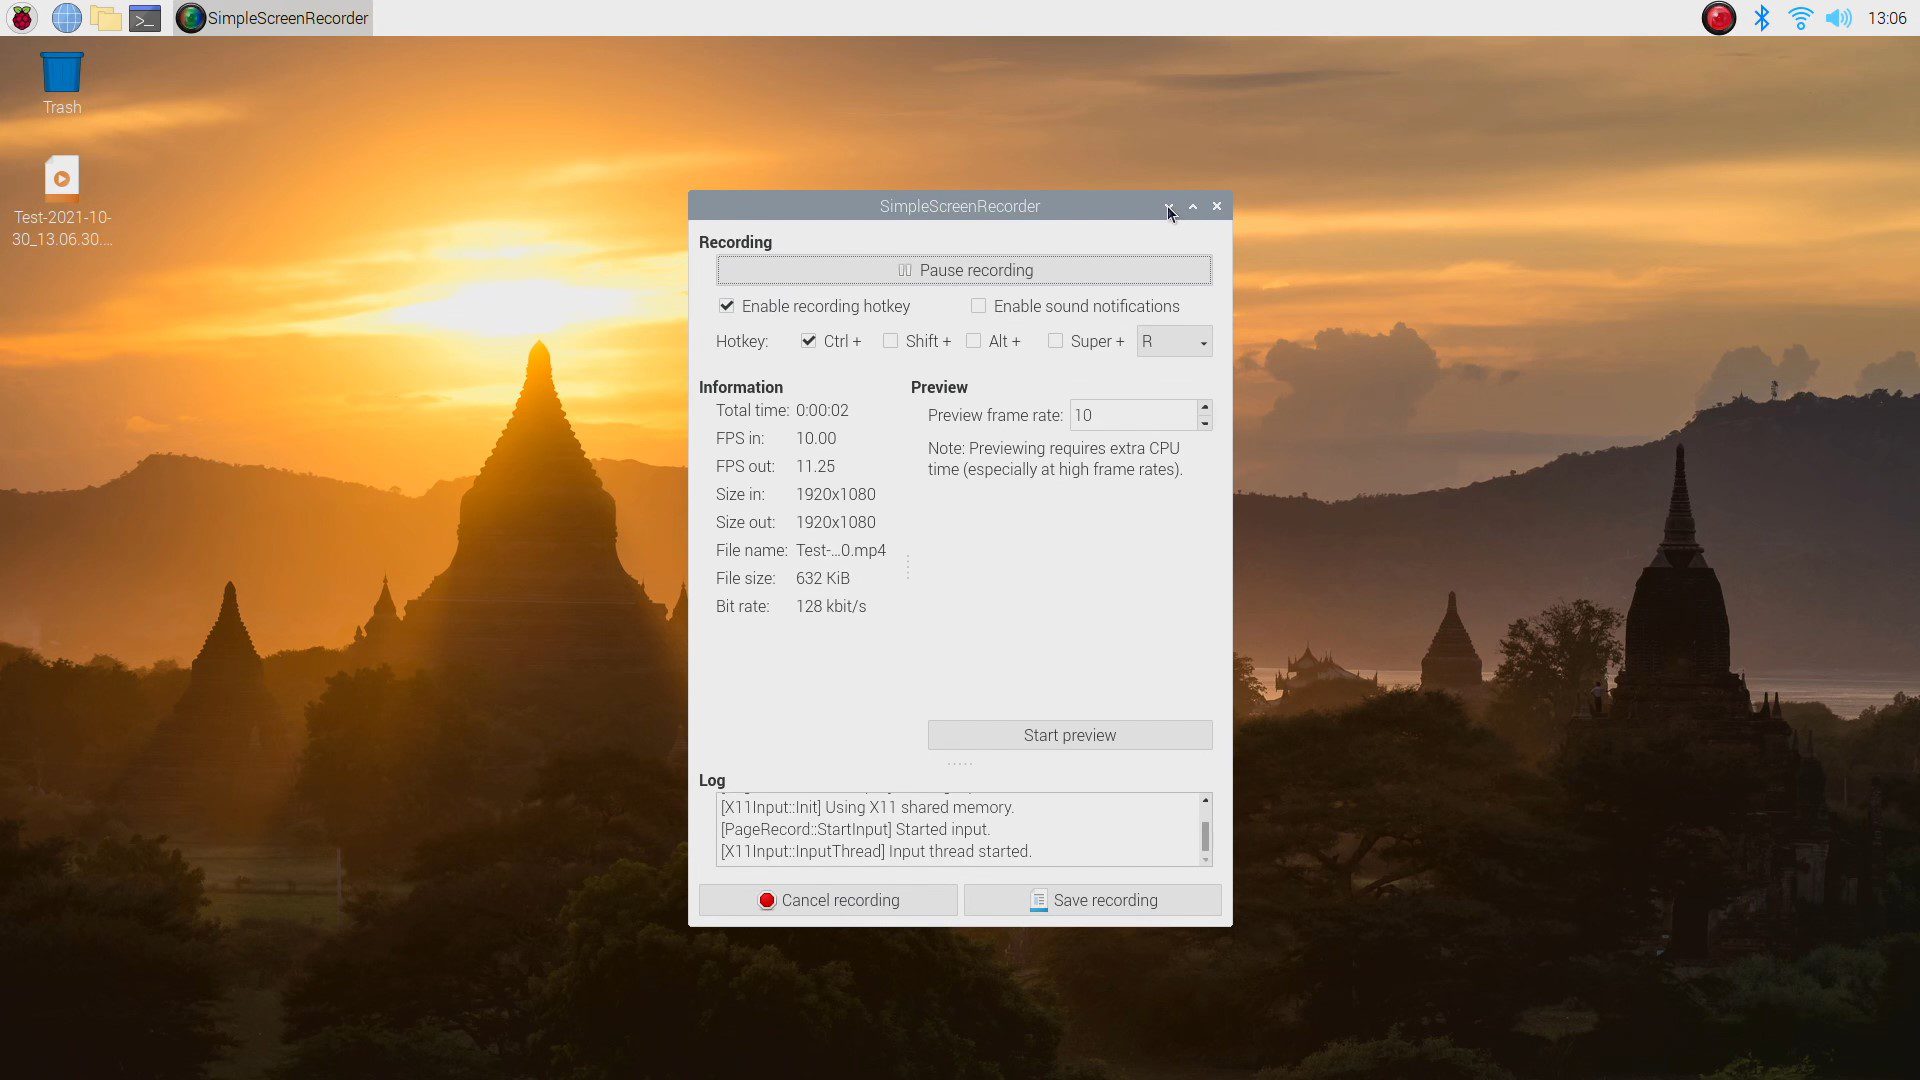This screenshot has width=1920, height=1080.
Task: Click the SimpleScreenRecorder taskbar entry
Action: (x=273, y=18)
